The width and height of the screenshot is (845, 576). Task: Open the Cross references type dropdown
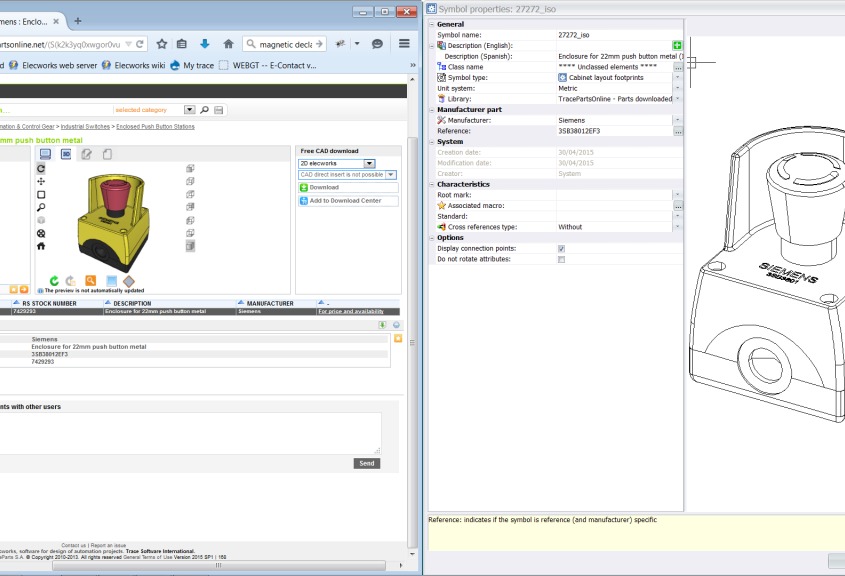click(x=677, y=227)
